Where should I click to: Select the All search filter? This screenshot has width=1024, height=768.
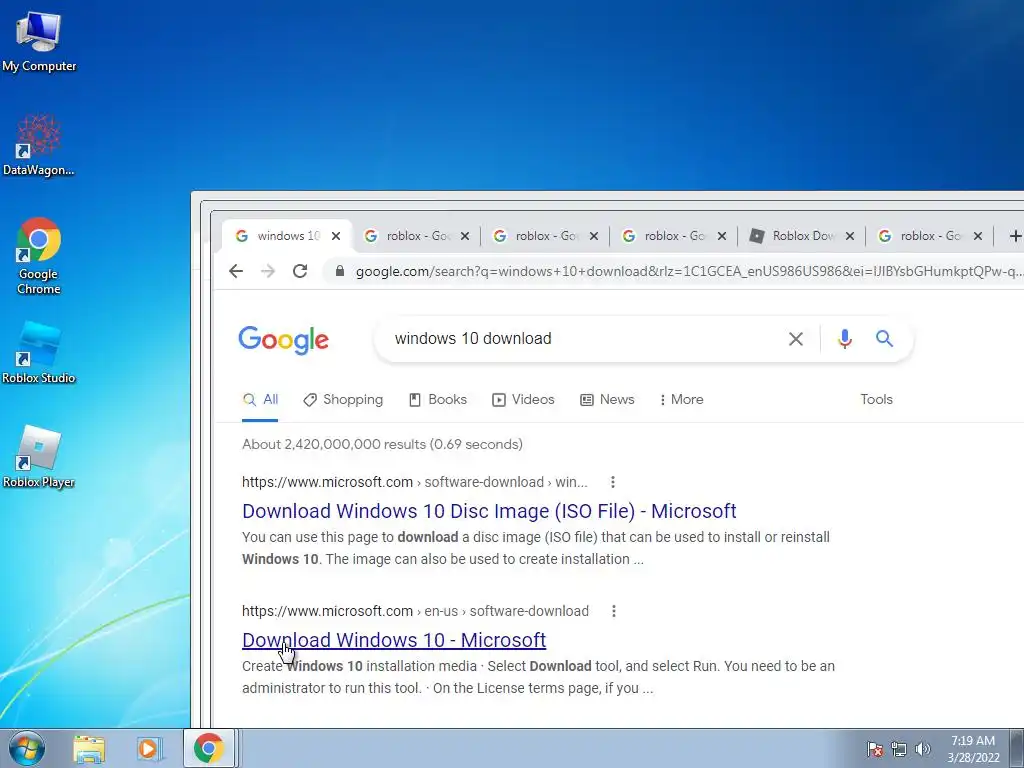point(261,400)
